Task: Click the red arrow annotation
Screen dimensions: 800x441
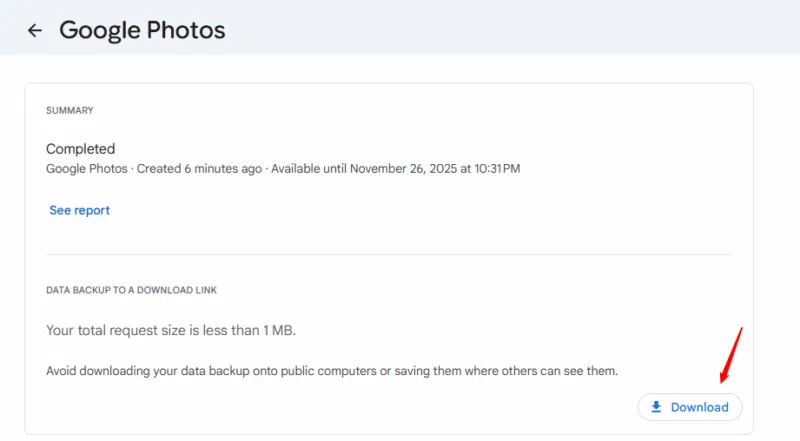Action: point(731,355)
